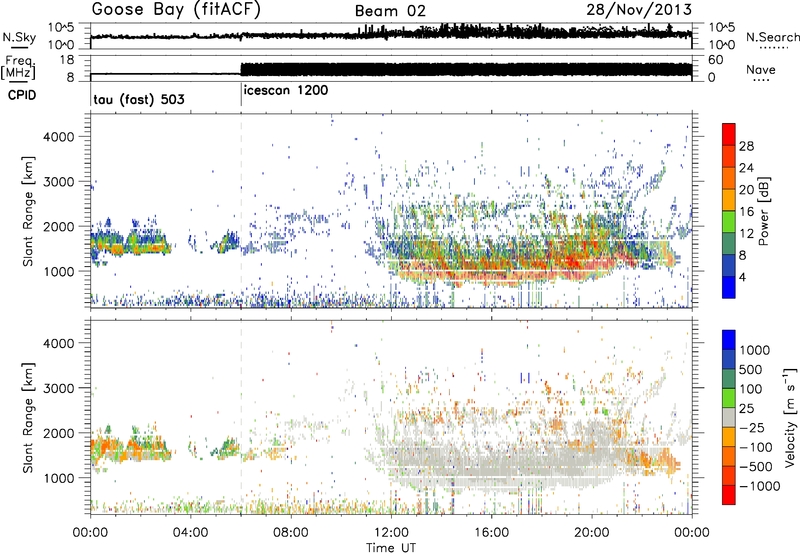Viewport: 800px width, 554px height.
Task: Click the "Time UT" axis title
Action: (391, 547)
